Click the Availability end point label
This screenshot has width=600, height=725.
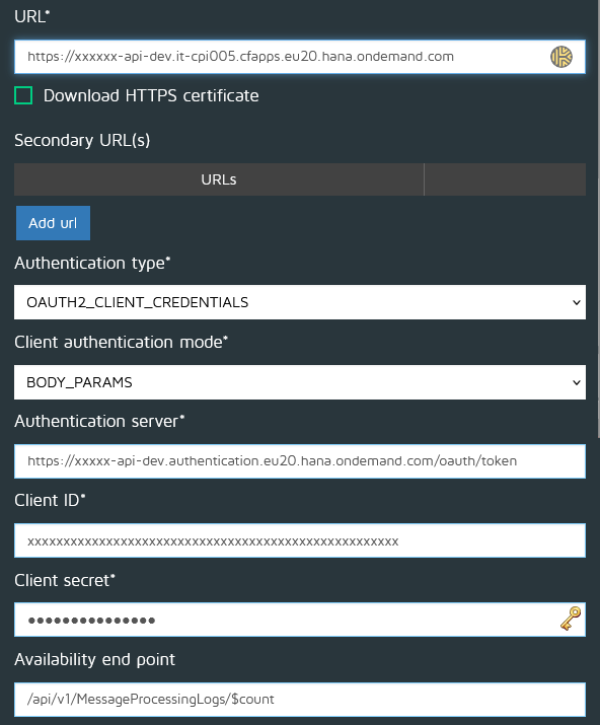(x=97, y=659)
